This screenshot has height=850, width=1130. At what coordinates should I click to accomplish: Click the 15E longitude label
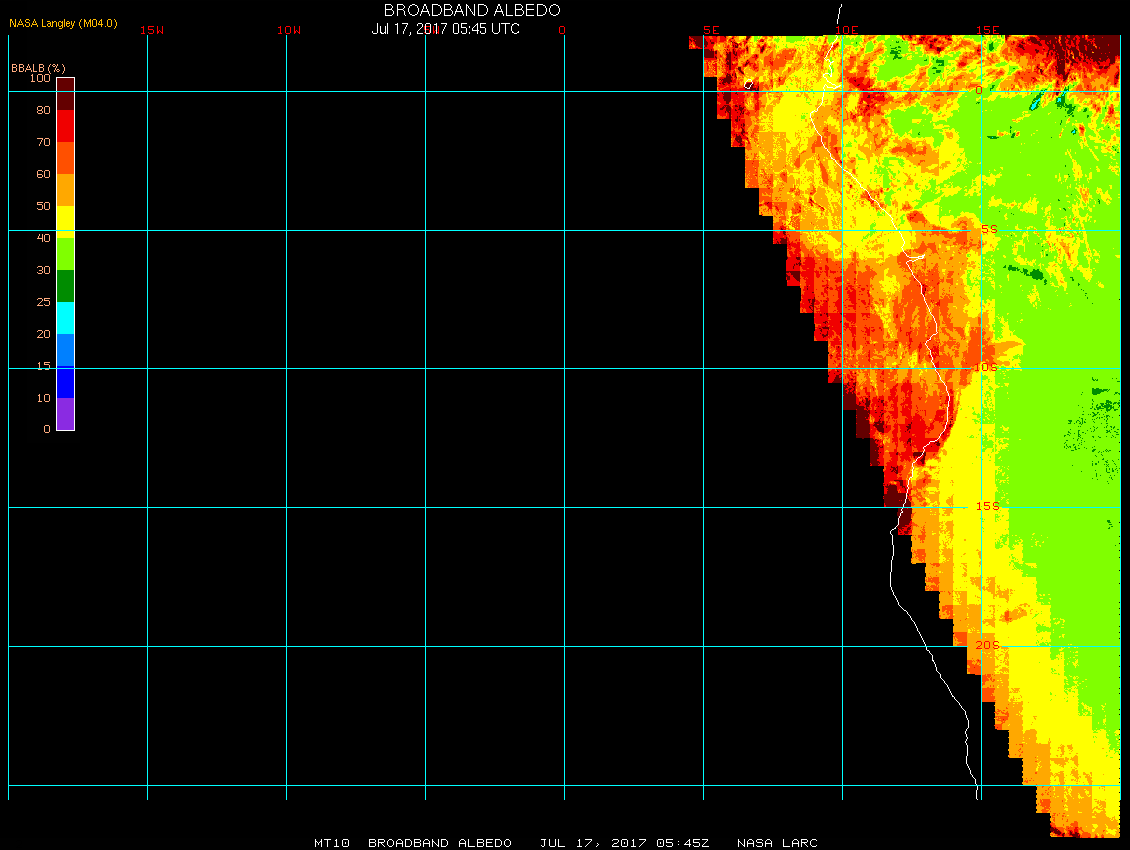[988, 30]
